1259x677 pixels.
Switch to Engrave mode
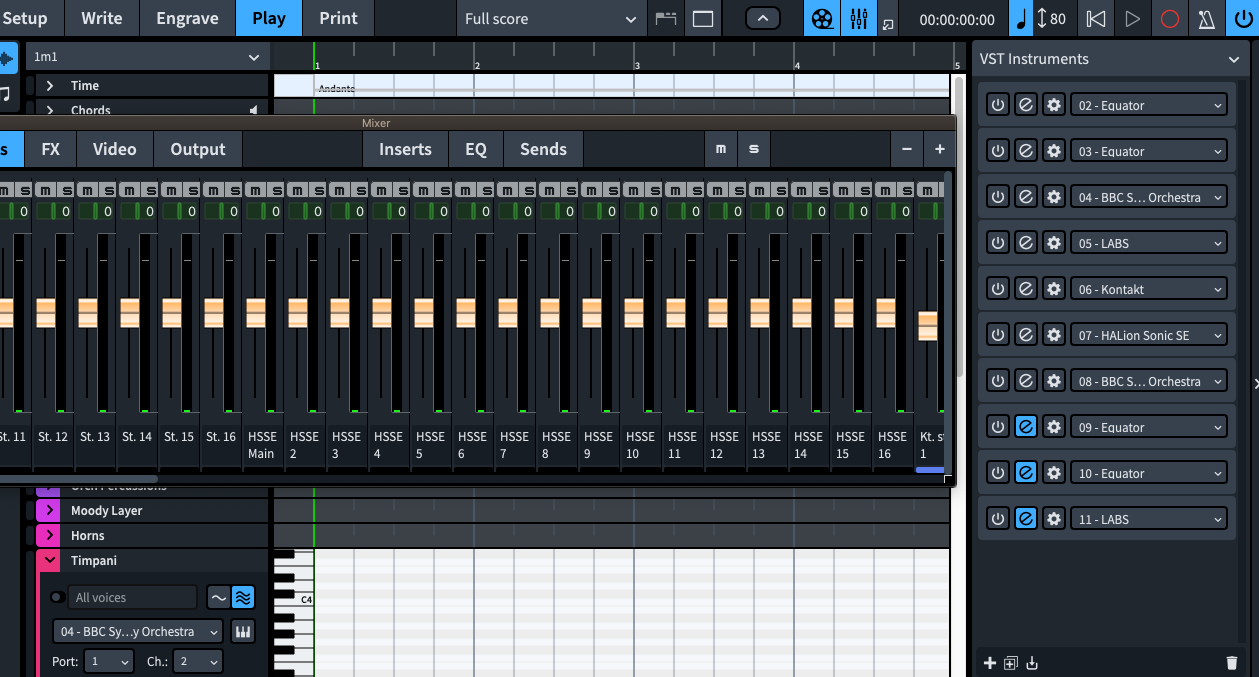coord(187,18)
